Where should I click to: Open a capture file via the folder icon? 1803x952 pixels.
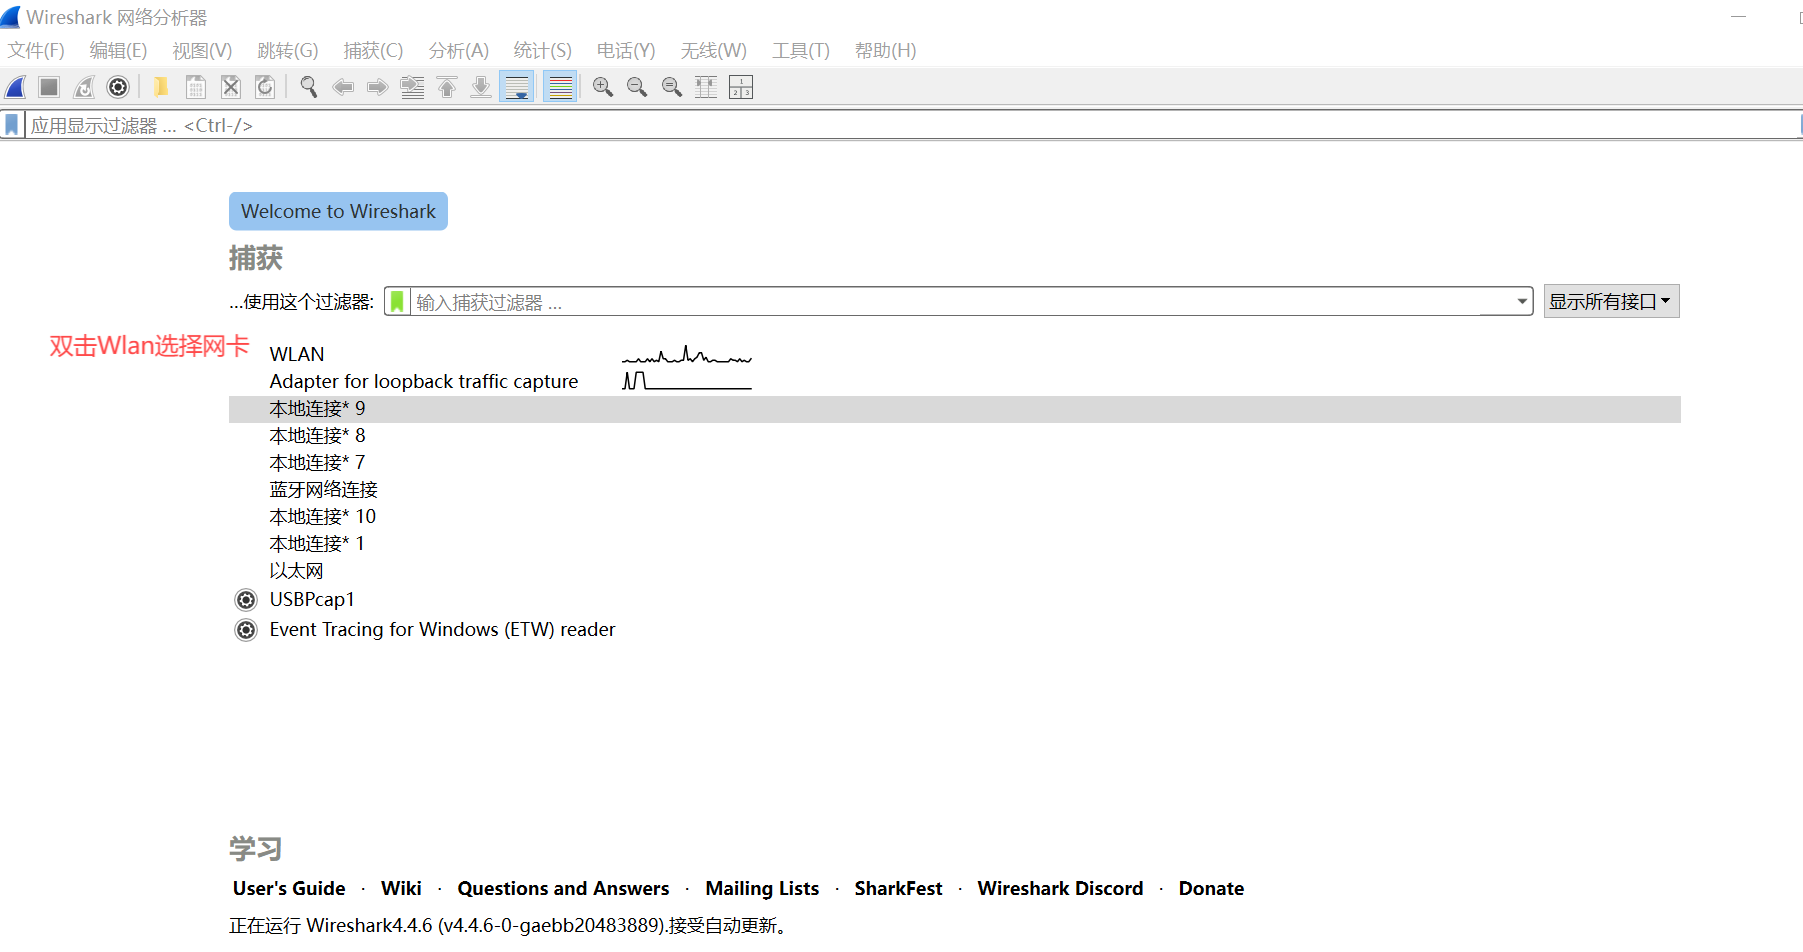click(160, 87)
